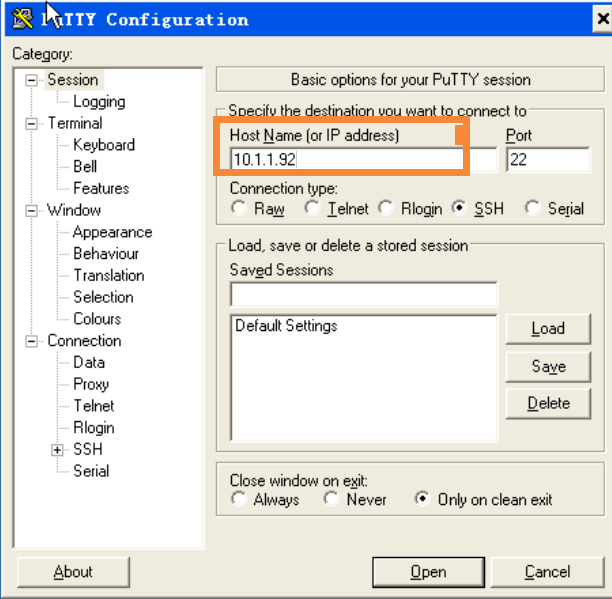Open the Features settings category

(x=101, y=188)
